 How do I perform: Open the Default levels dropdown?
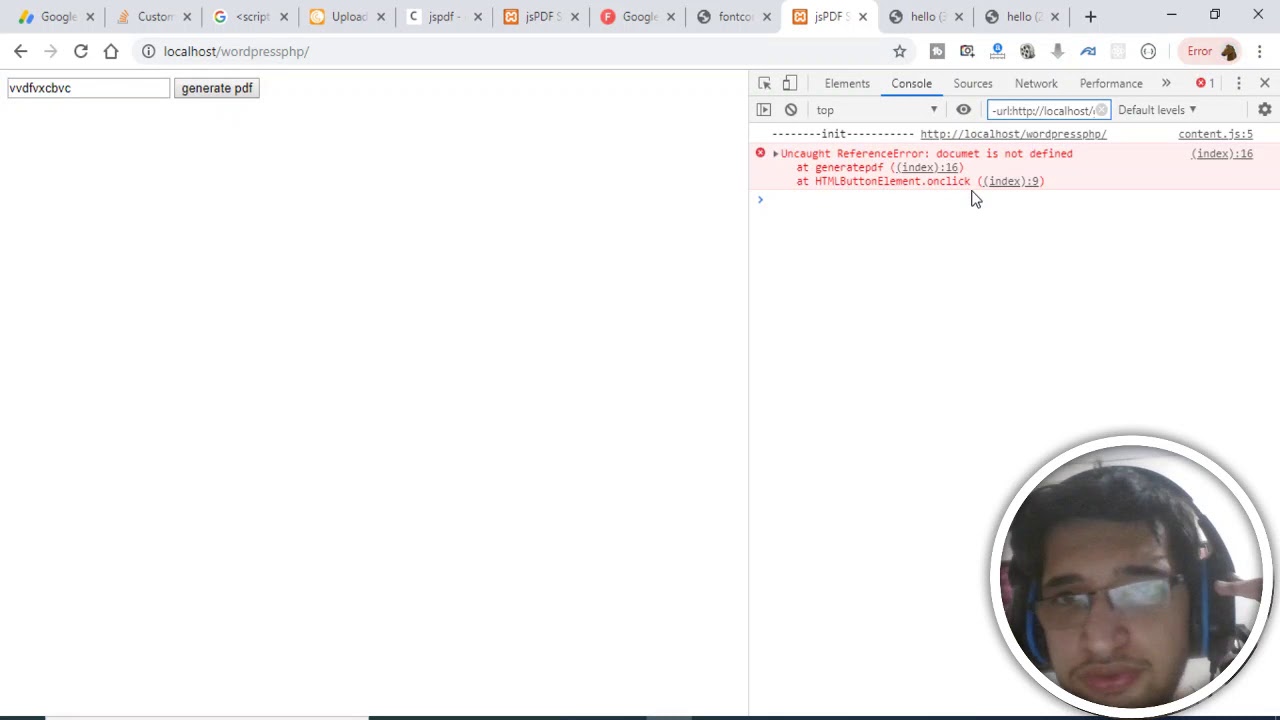(1156, 110)
